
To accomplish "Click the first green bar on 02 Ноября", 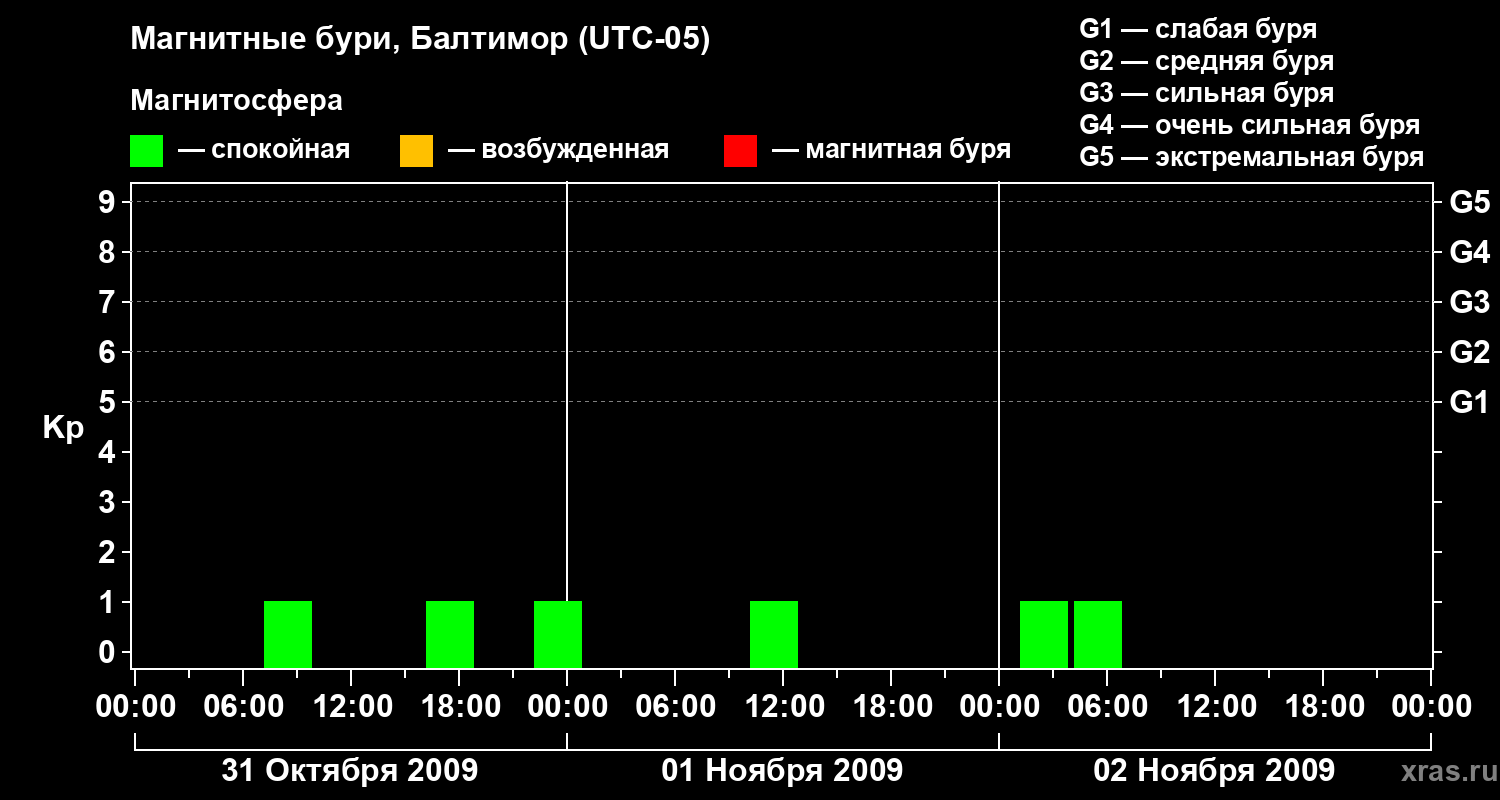I will coord(1044,634).
